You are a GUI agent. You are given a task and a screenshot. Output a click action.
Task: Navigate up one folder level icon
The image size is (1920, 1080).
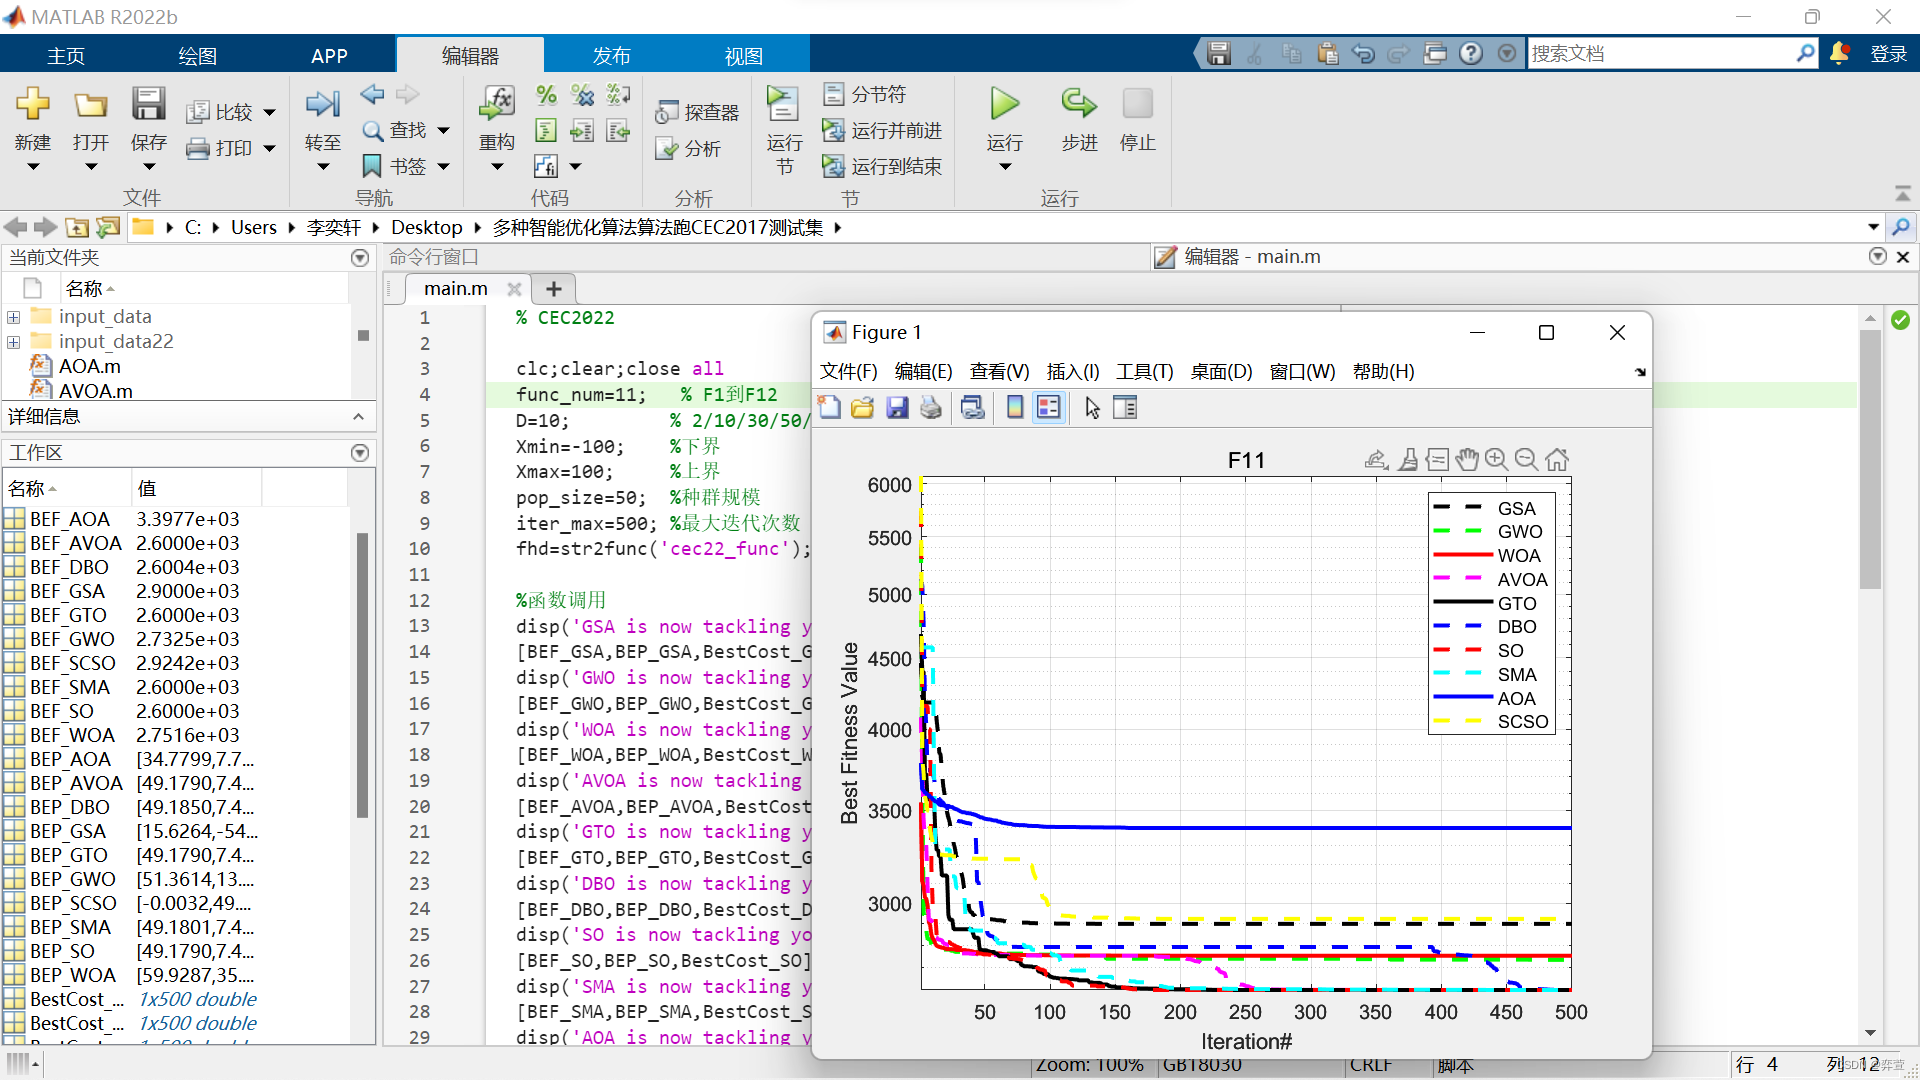click(77, 227)
